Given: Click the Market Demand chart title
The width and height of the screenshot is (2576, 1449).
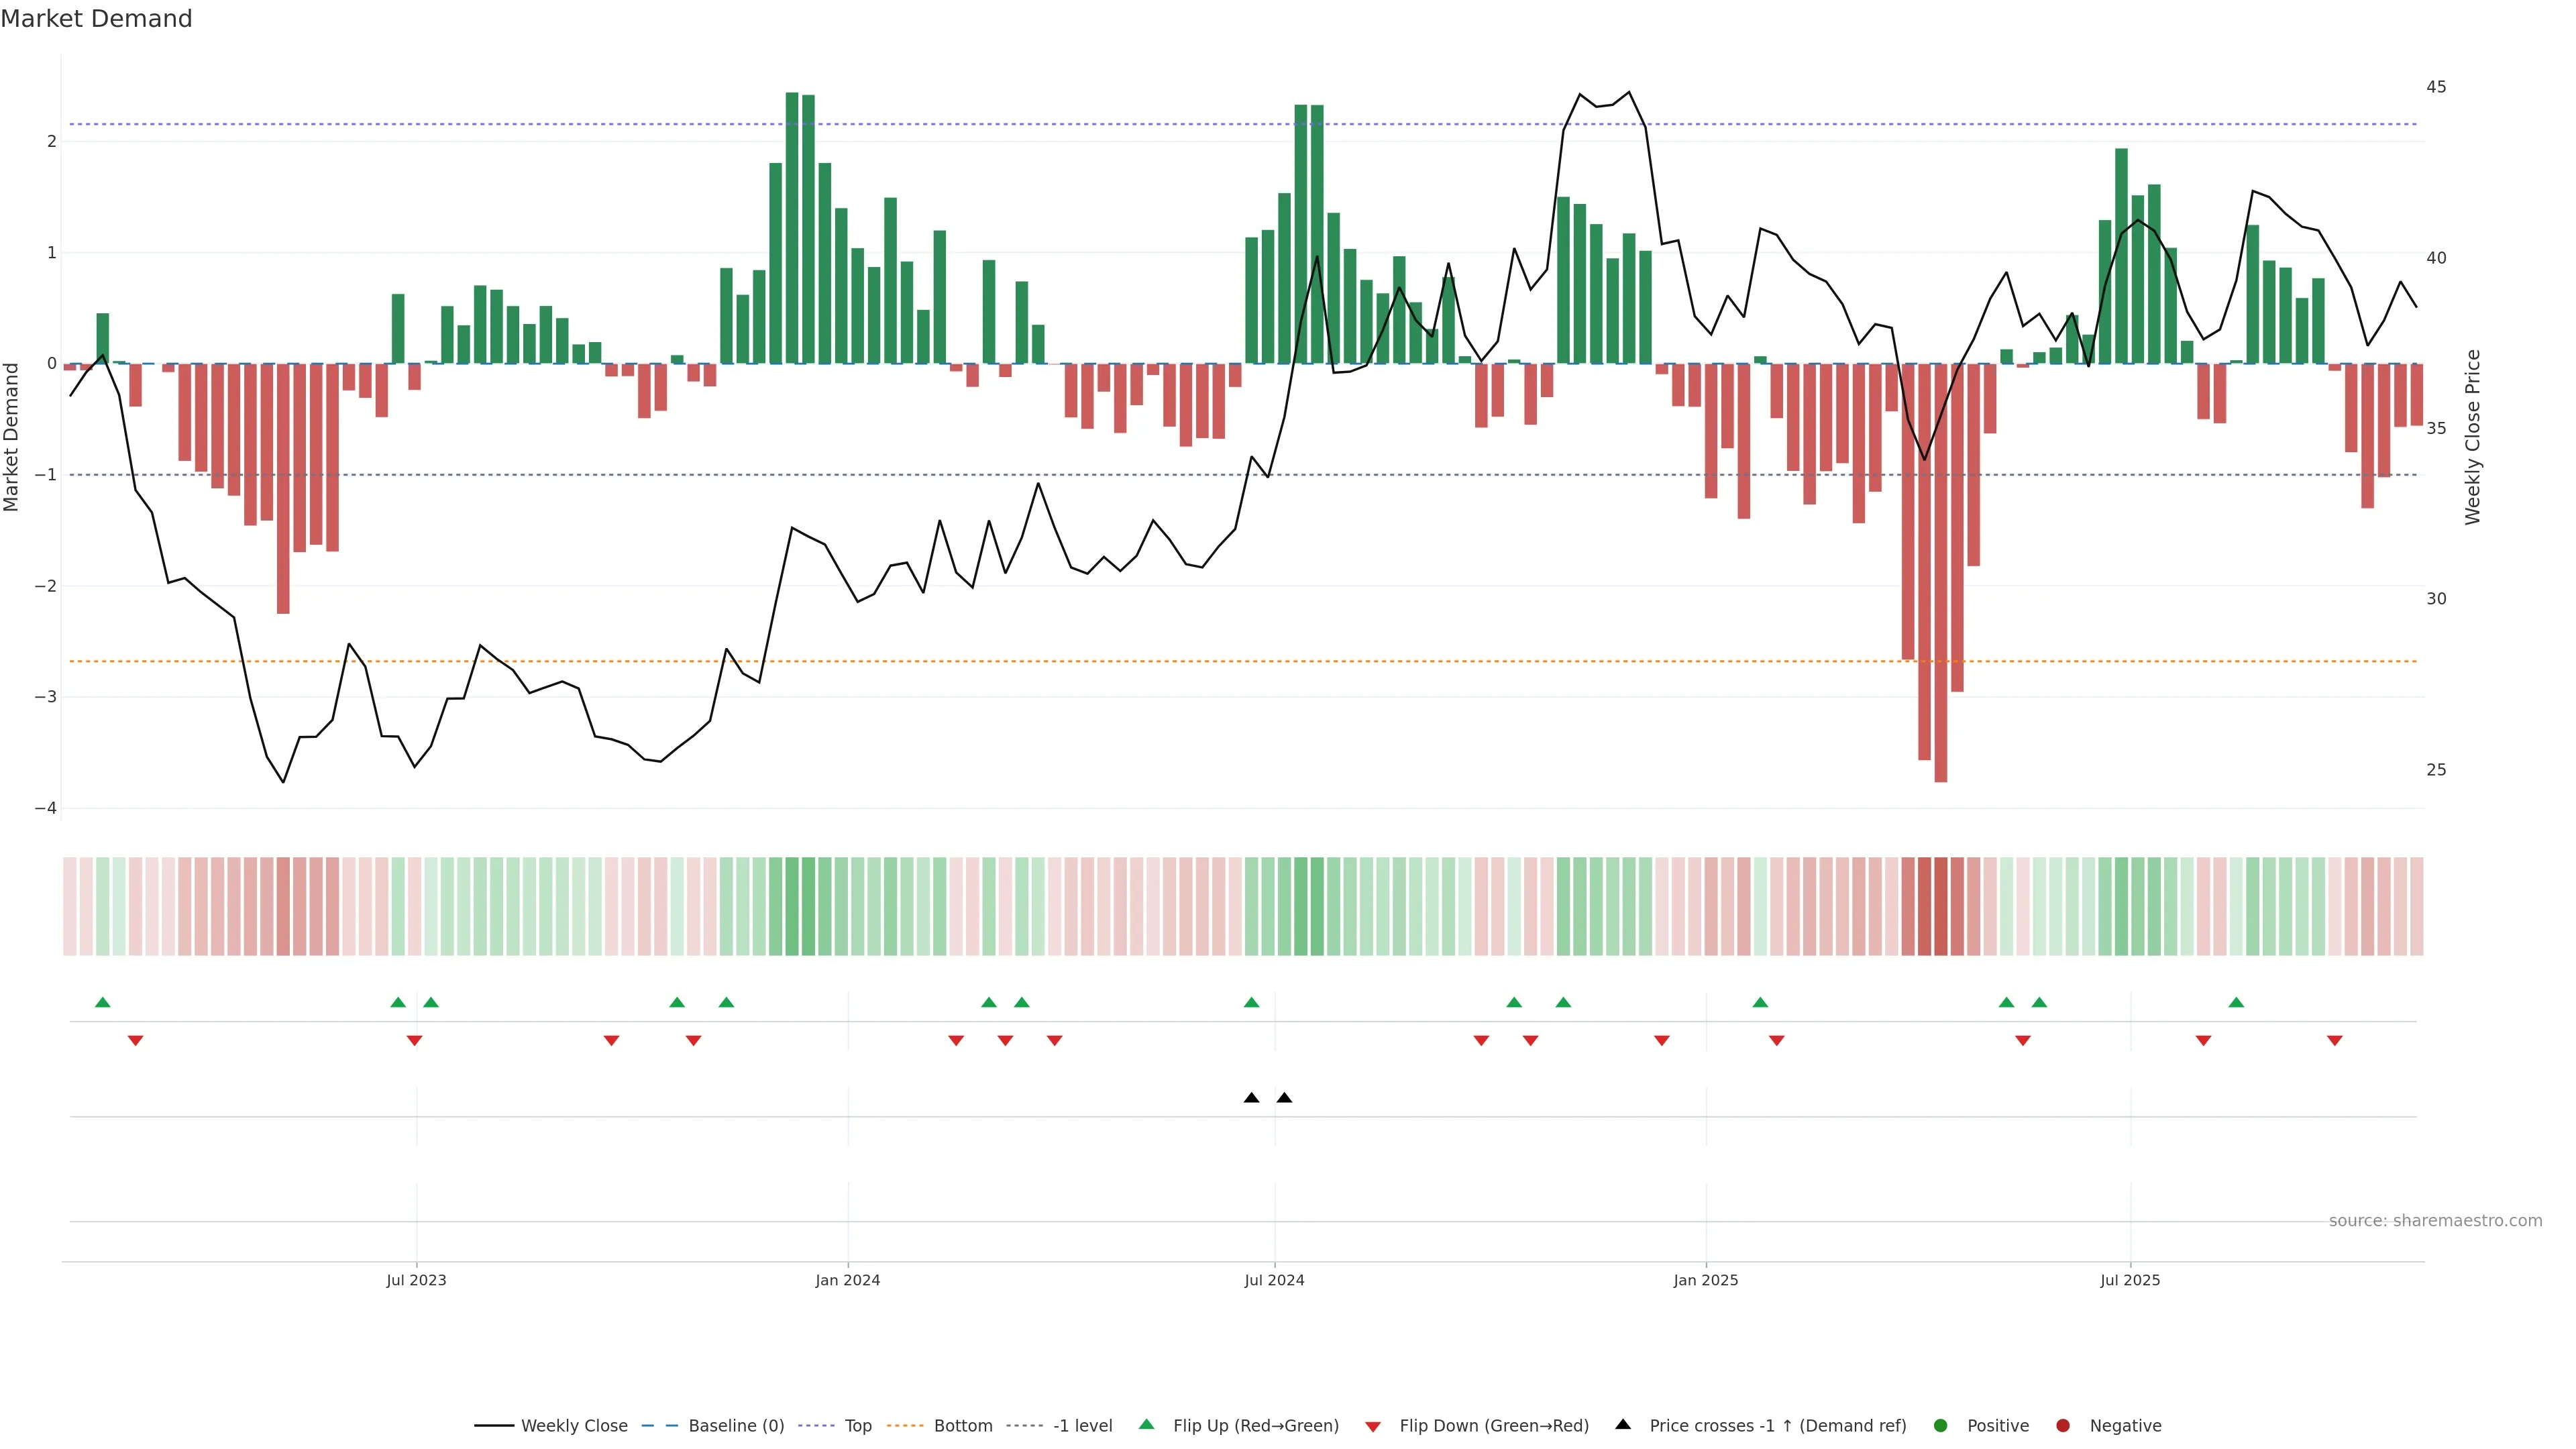Looking at the screenshot, I should click(96, 19).
